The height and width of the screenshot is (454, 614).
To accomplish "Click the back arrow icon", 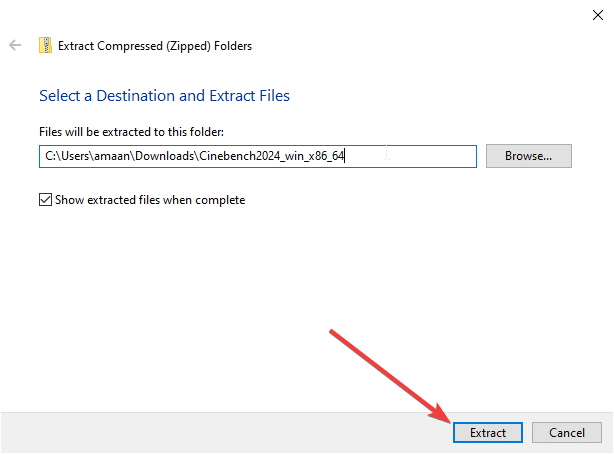I will point(15,45).
